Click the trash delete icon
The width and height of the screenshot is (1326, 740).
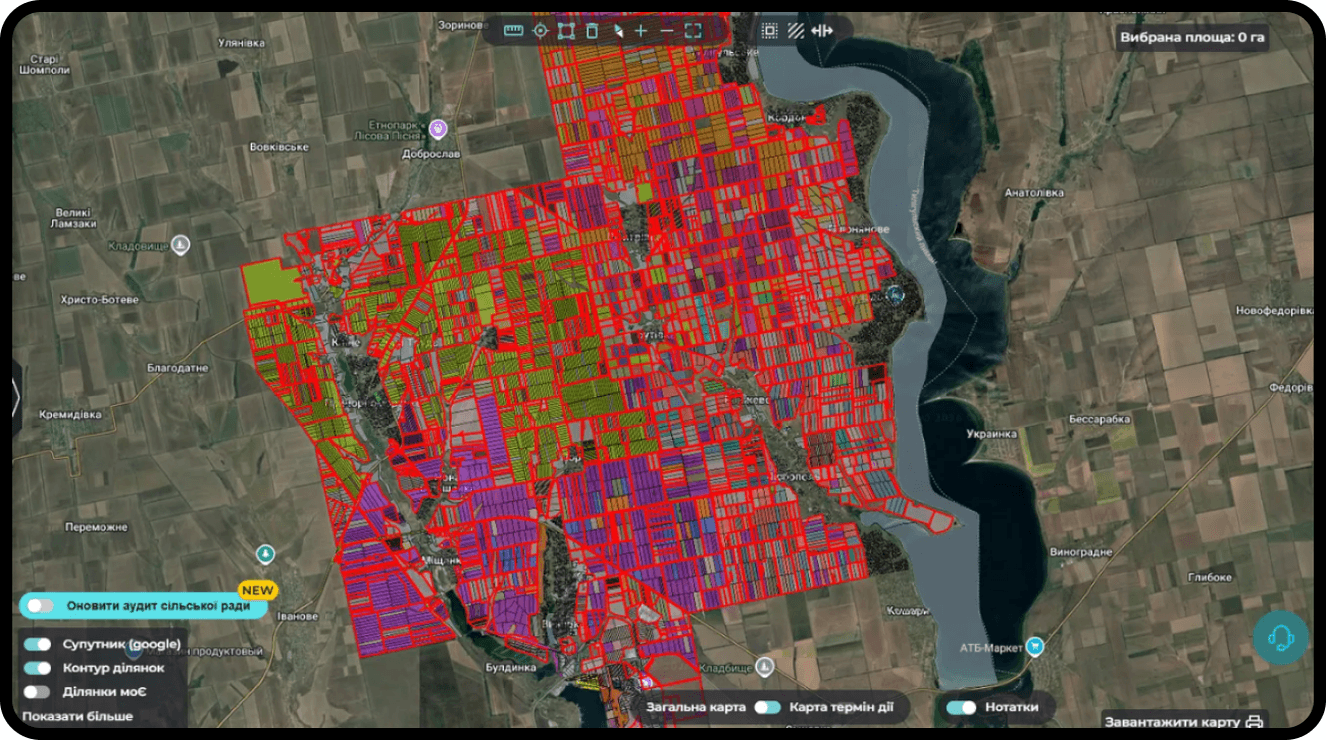pos(591,30)
